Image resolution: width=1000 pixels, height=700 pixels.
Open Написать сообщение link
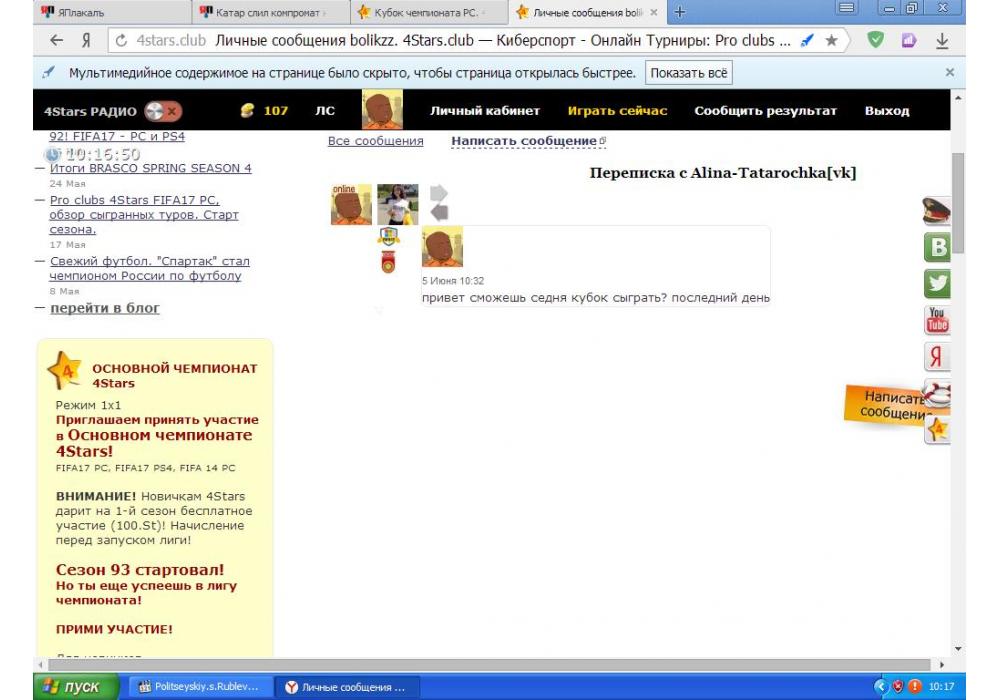click(x=528, y=141)
